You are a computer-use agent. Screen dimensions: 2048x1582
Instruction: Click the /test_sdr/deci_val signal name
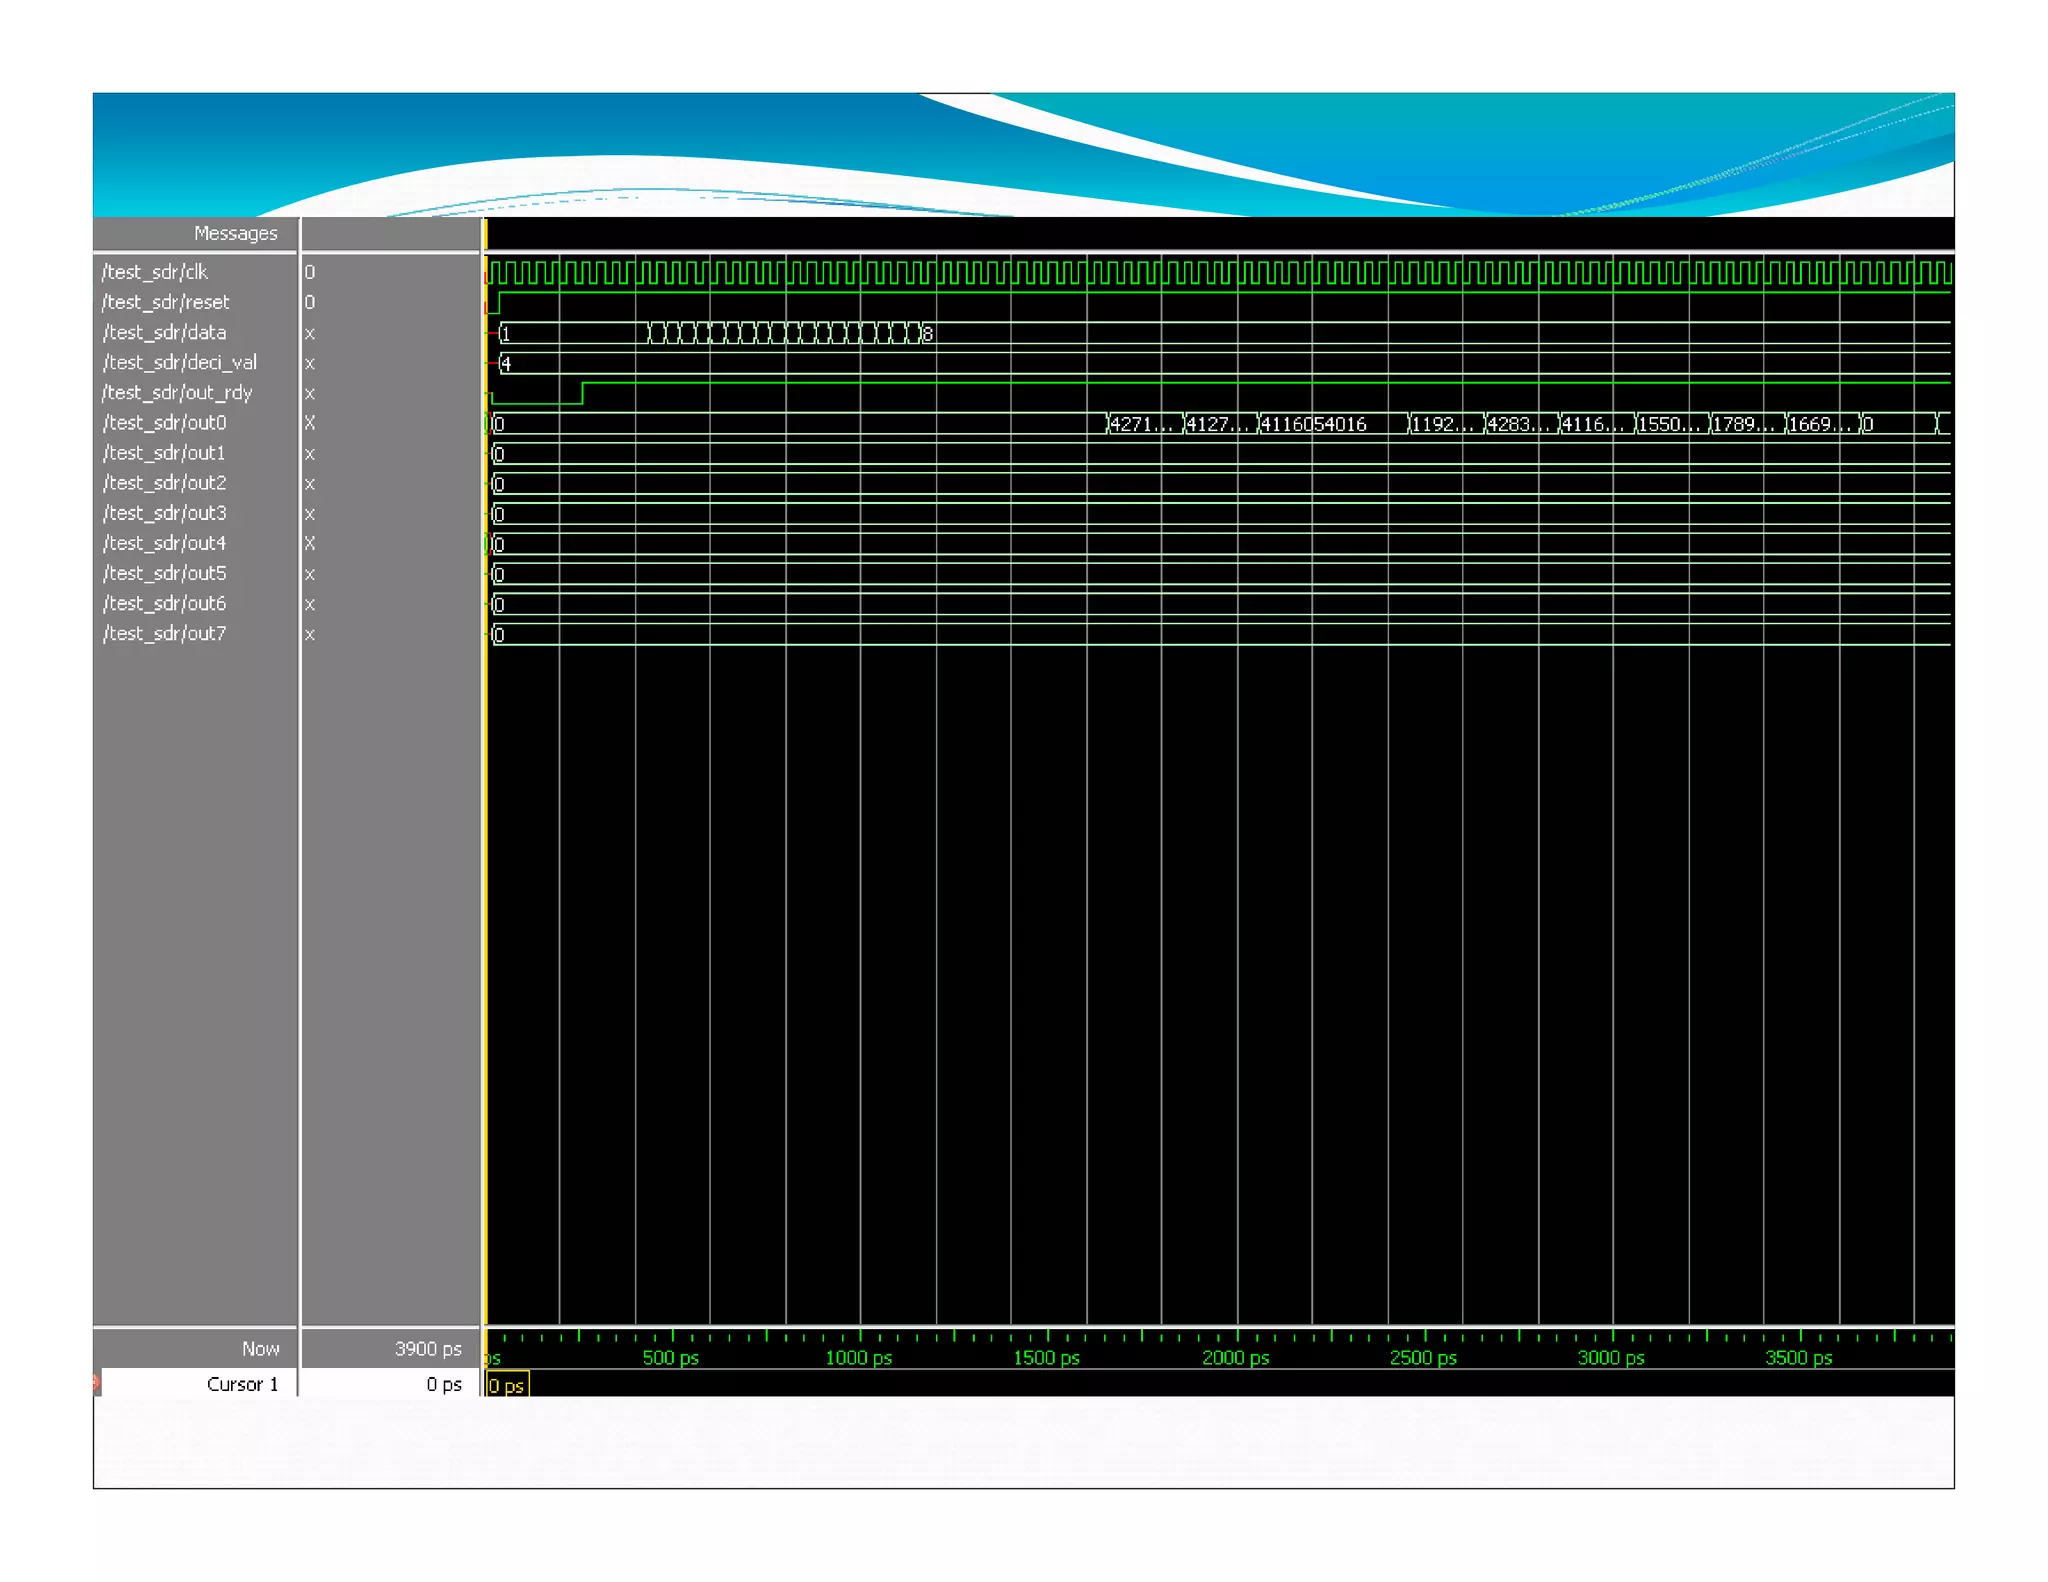coord(180,362)
